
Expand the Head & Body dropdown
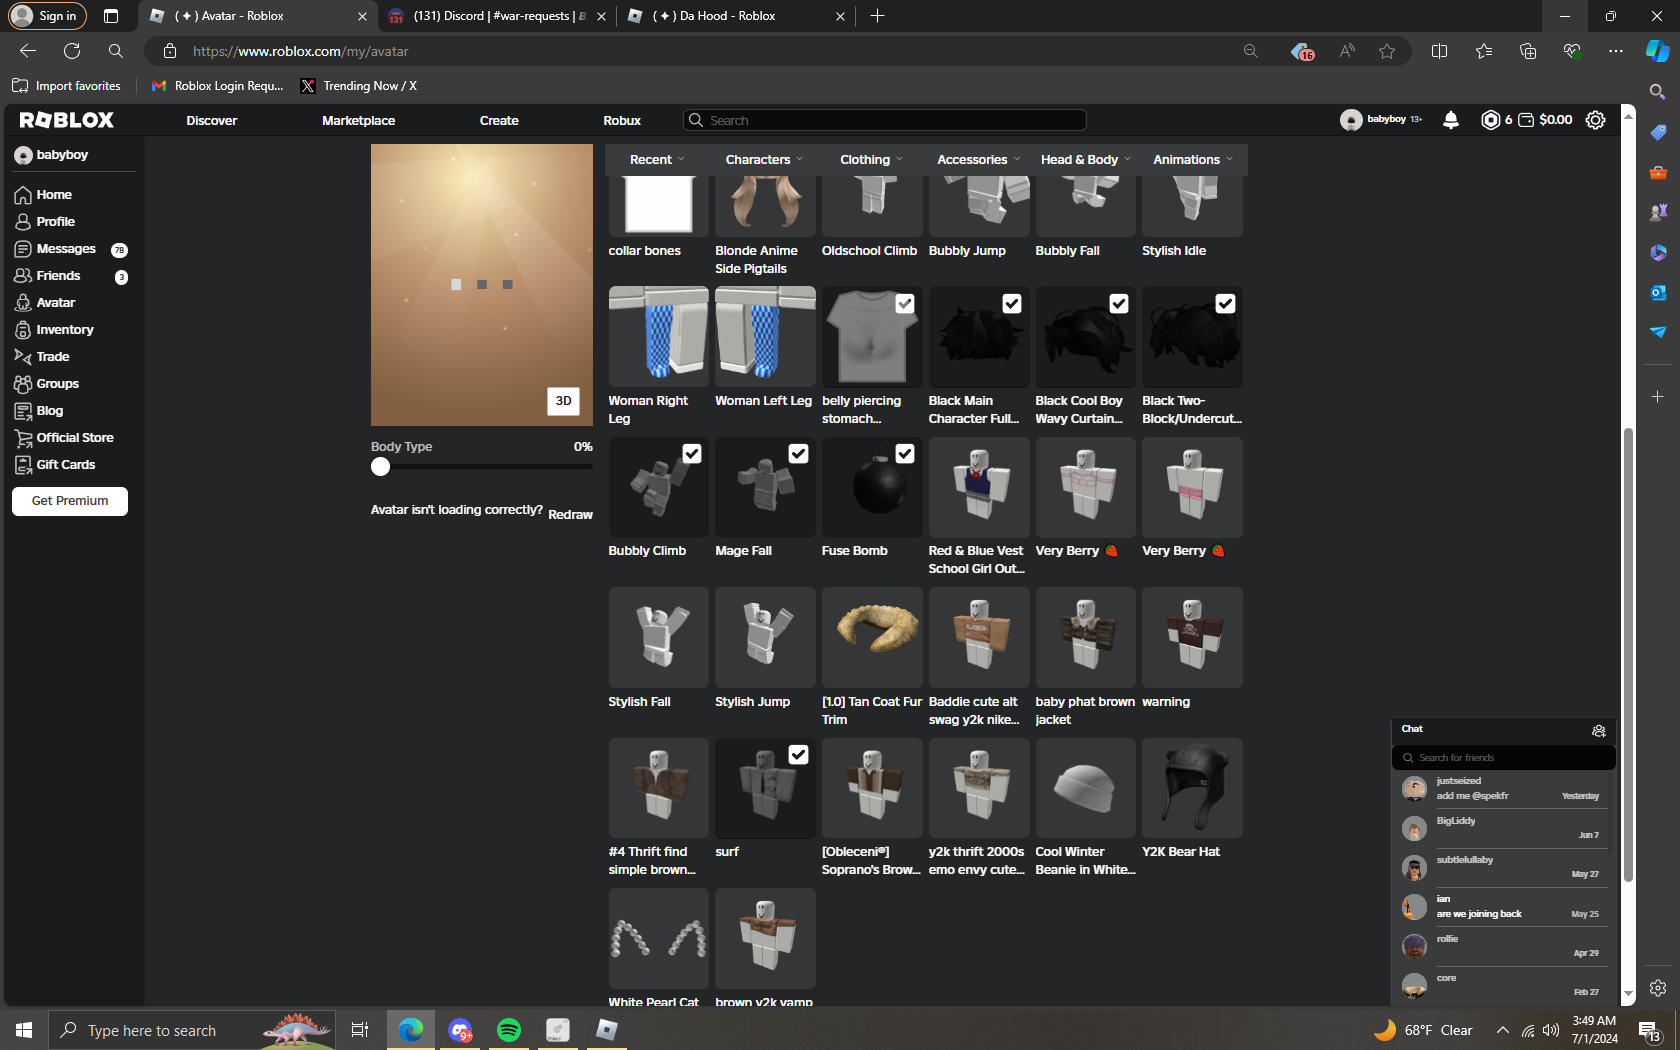click(1085, 160)
